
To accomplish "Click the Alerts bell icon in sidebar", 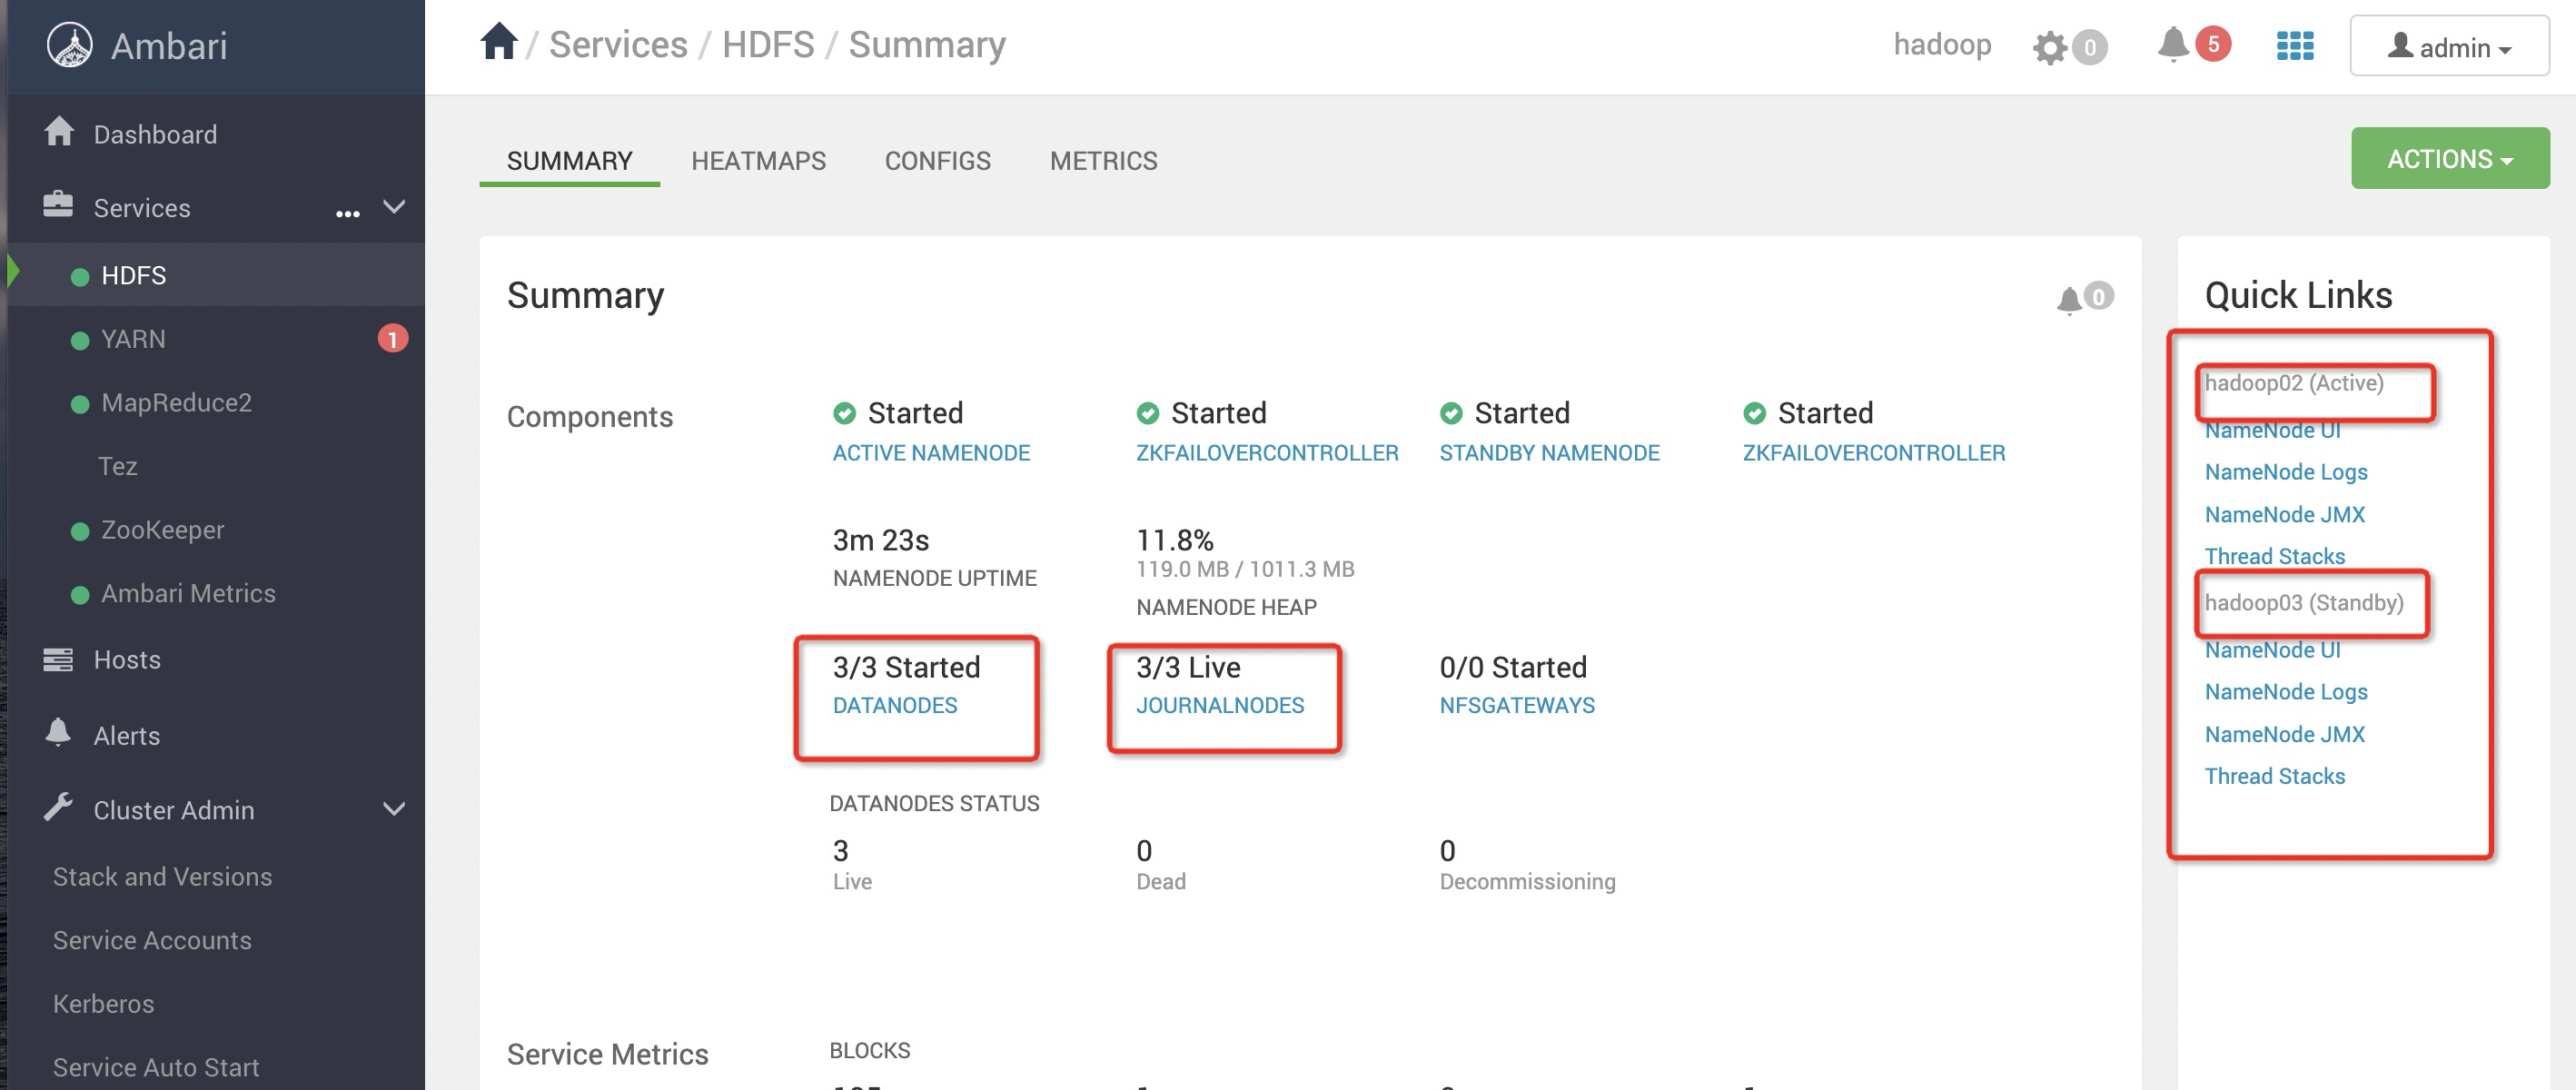I will tap(58, 732).
